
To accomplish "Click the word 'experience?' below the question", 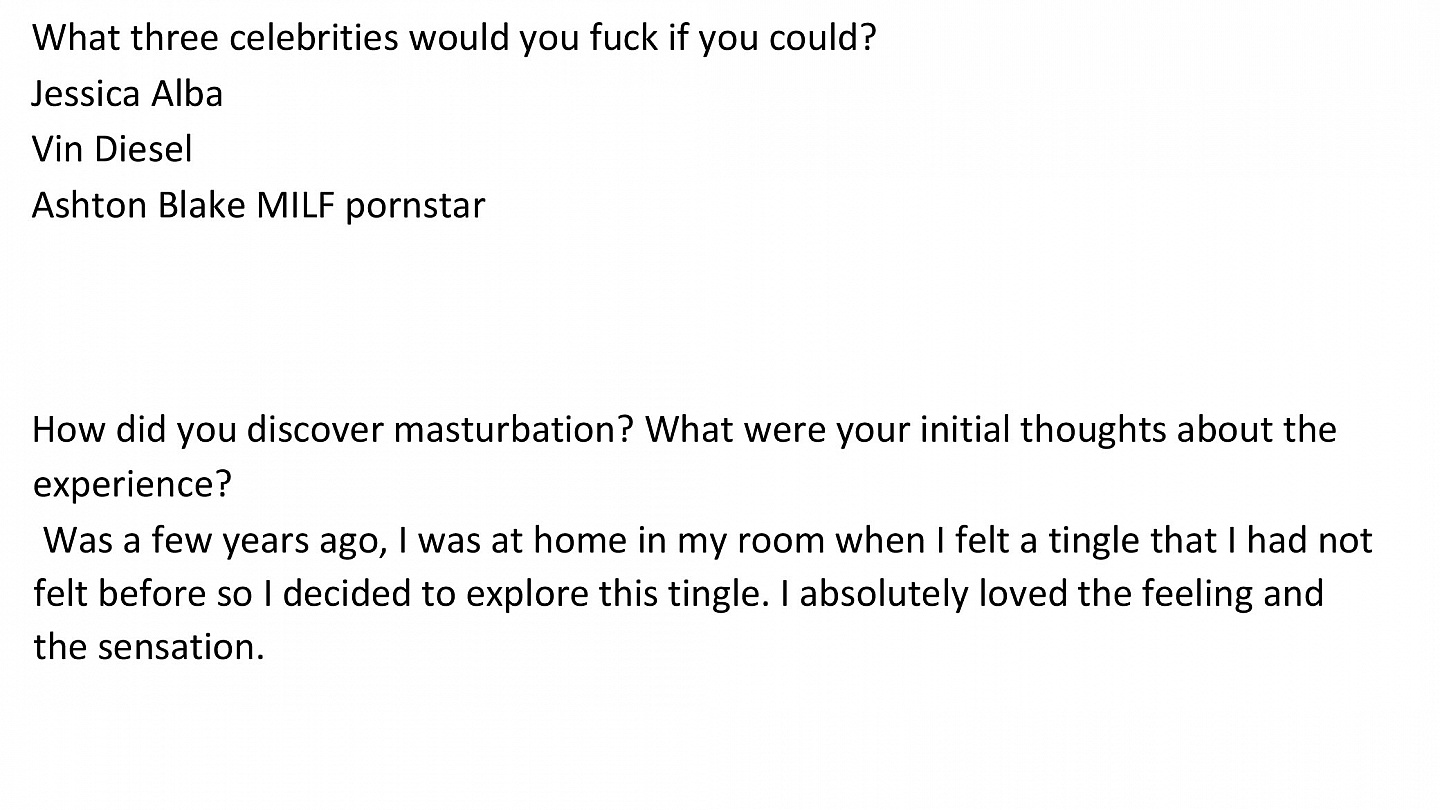I will [132, 485].
